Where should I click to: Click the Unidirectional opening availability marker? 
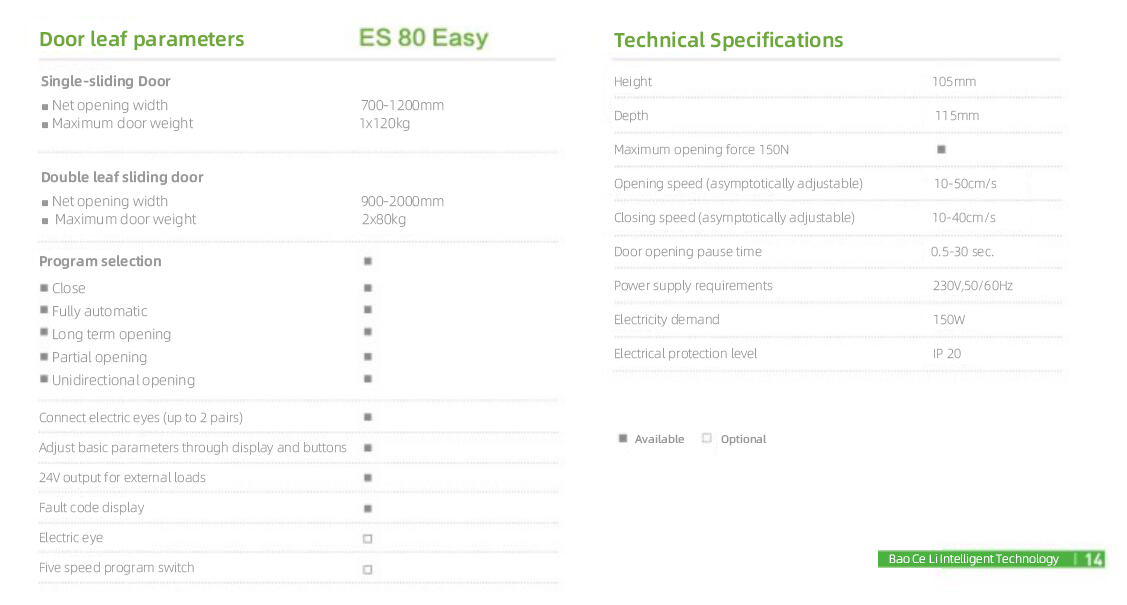368,379
